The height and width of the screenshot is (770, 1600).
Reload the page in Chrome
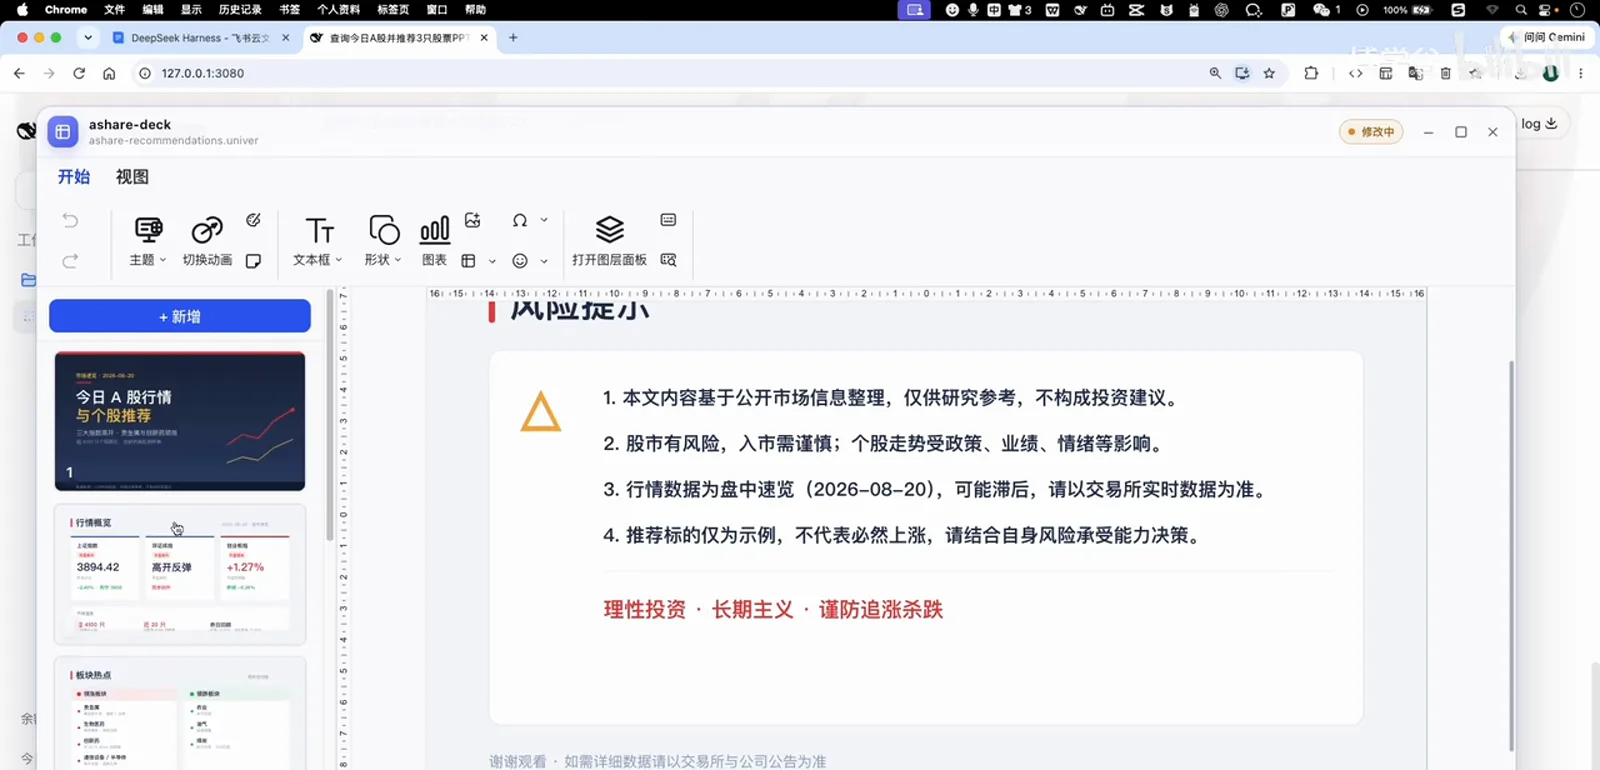(x=79, y=73)
